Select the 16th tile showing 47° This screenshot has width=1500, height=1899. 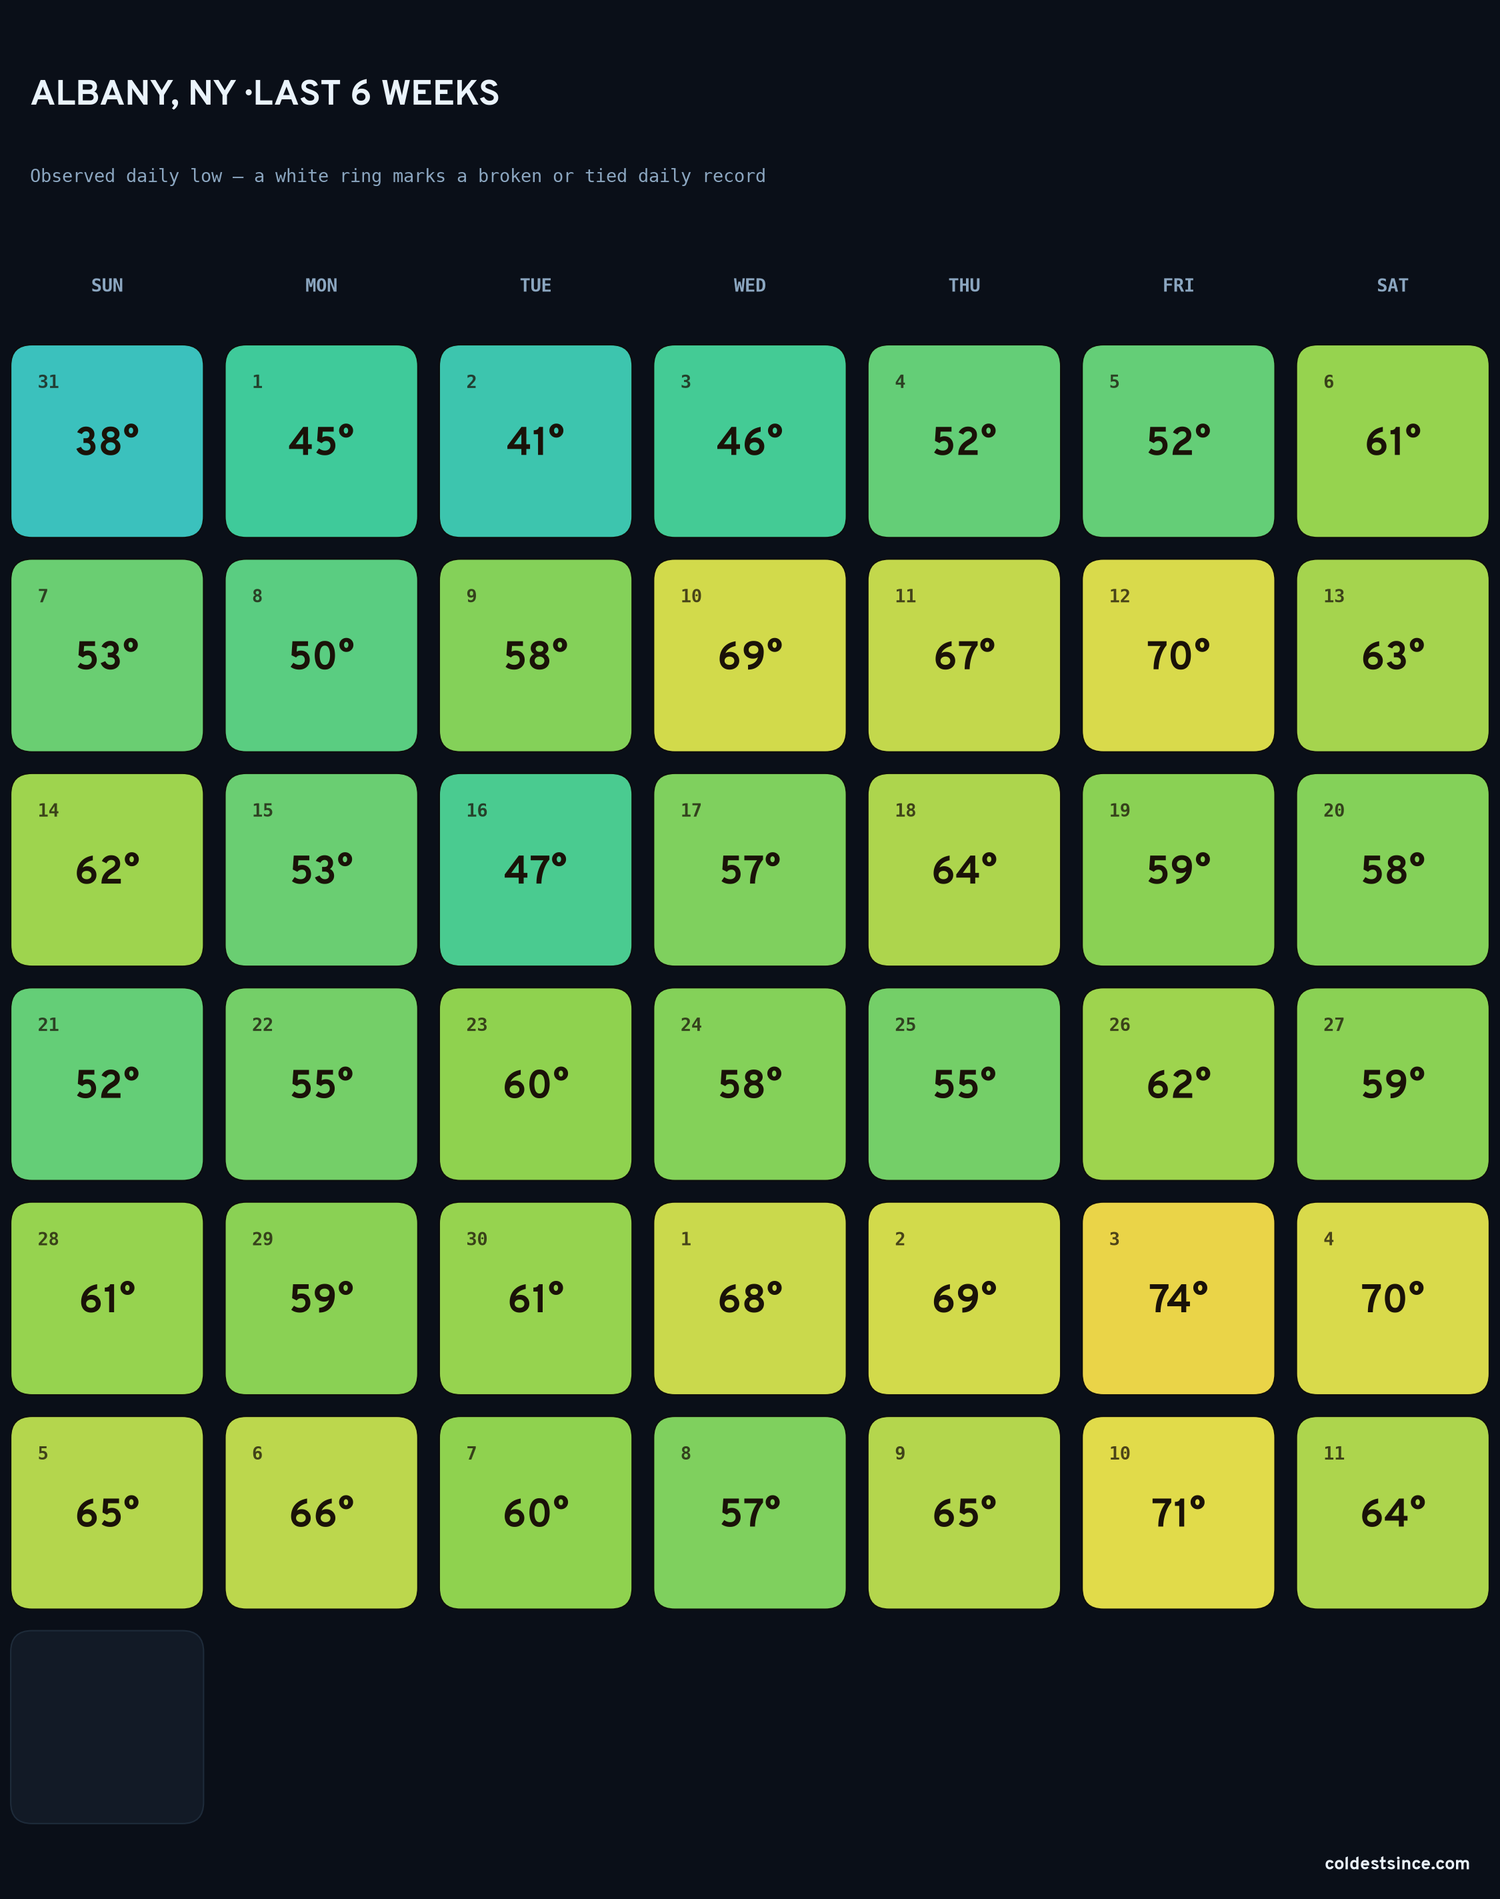(x=535, y=870)
